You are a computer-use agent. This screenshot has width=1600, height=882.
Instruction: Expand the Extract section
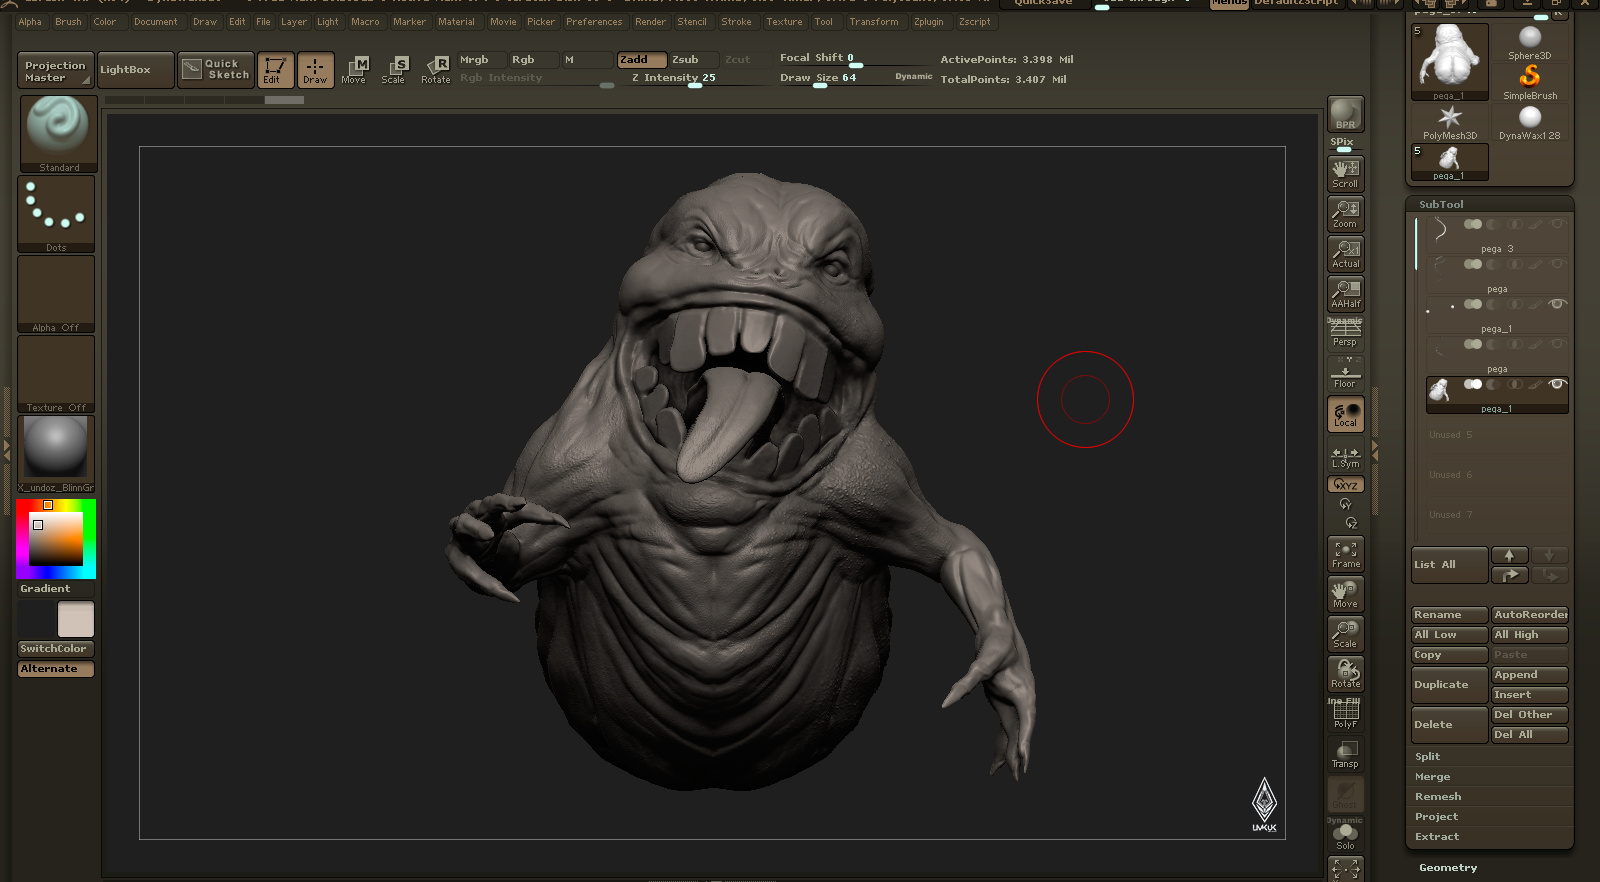tap(1437, 837)
